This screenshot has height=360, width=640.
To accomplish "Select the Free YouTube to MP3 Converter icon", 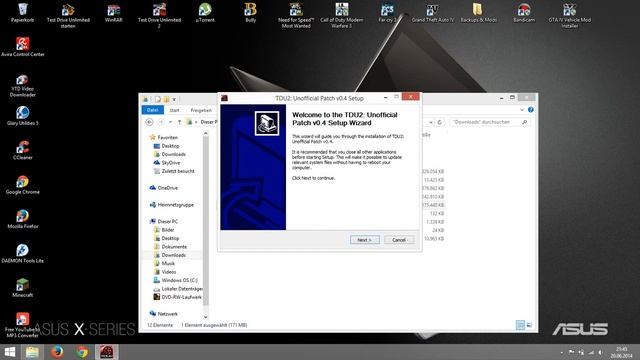I will [22, 325].
